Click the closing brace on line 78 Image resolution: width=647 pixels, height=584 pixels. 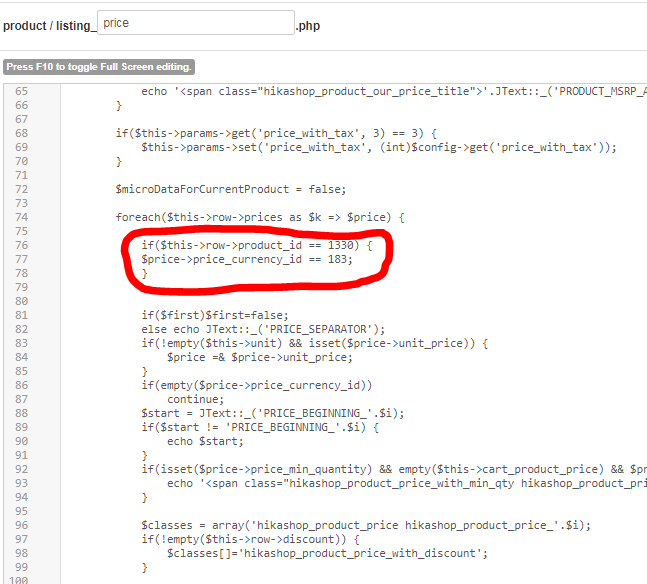pos(144,273)
